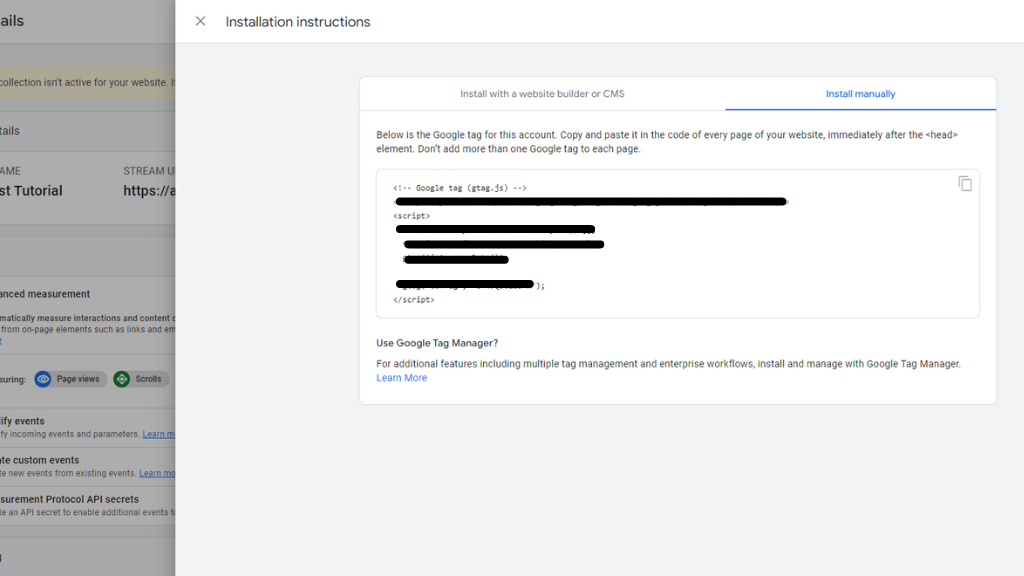Image resolution: width=1024 pixels, height=576 pixels.
Task: Click the data collection isn't active warning
Action: (x=88, y=82)
